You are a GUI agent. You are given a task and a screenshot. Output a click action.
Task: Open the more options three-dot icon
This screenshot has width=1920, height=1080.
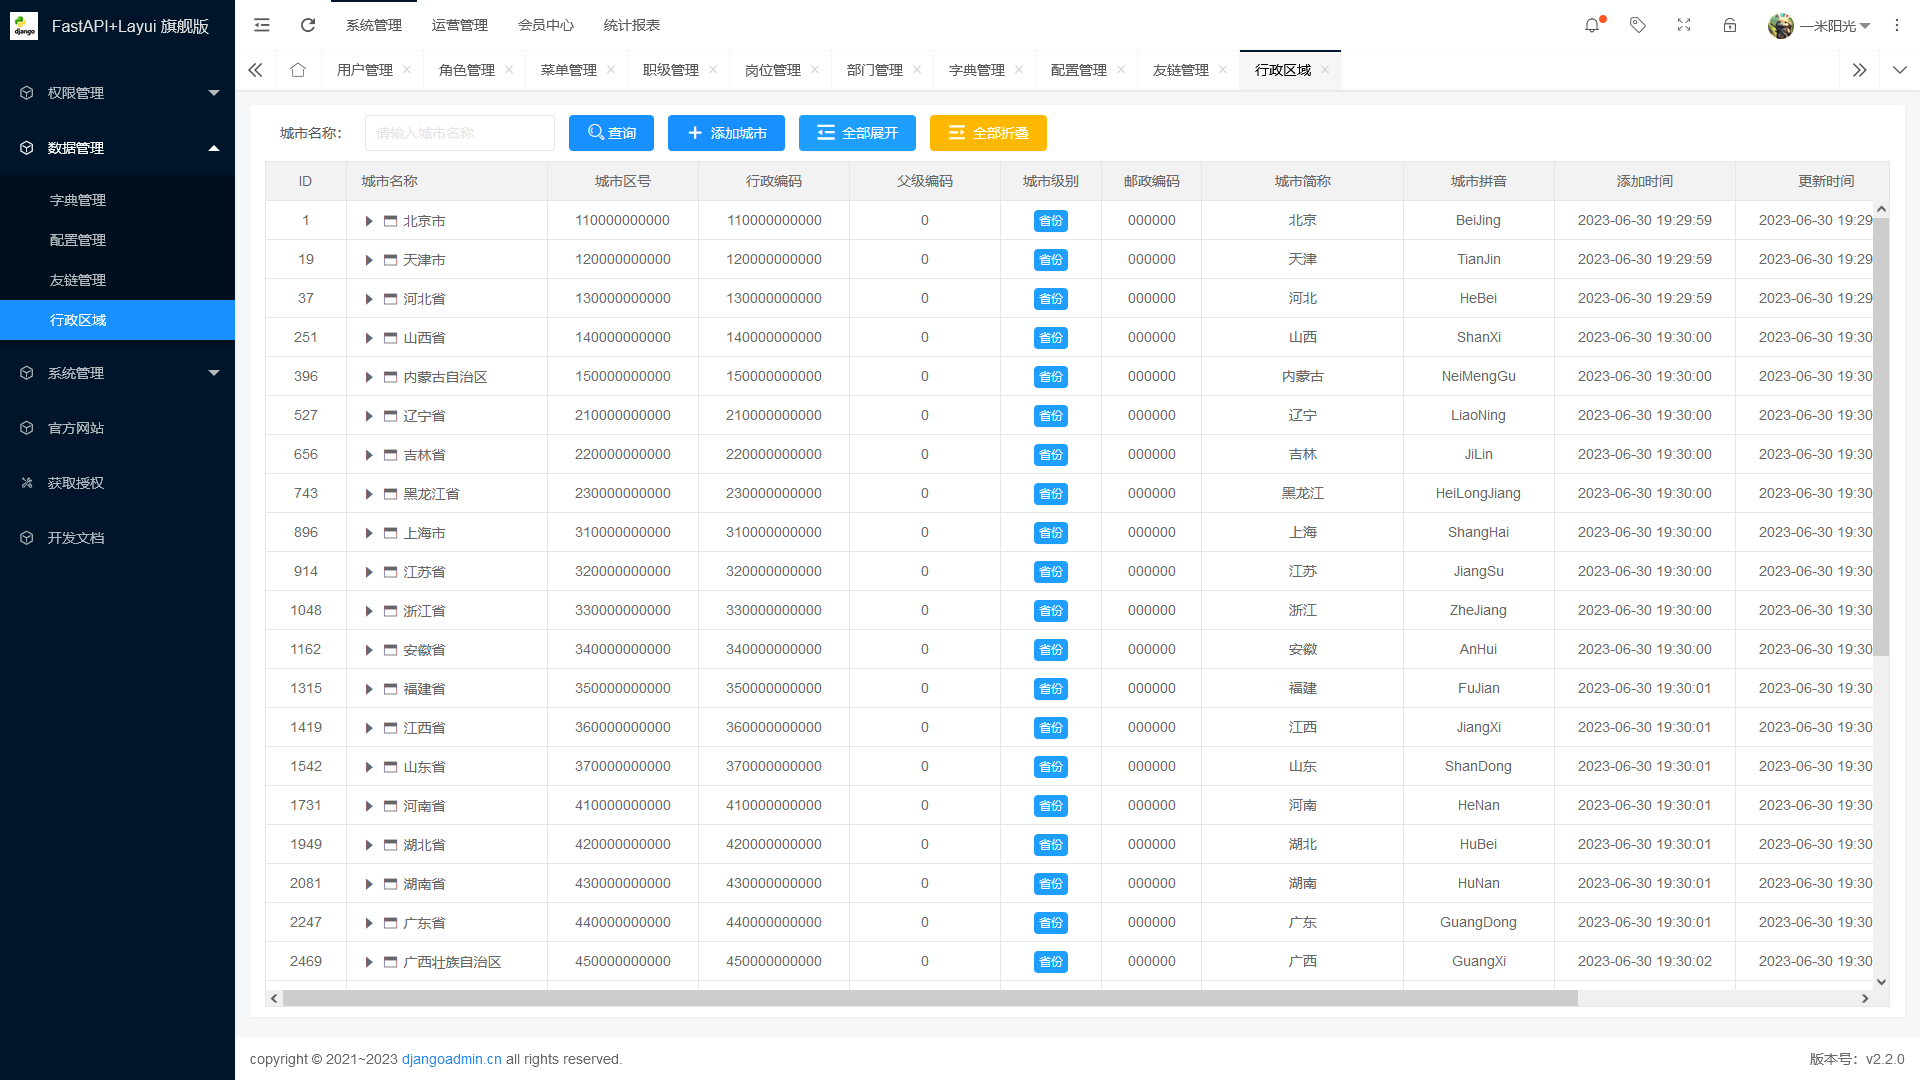[x=1897, y=25]
